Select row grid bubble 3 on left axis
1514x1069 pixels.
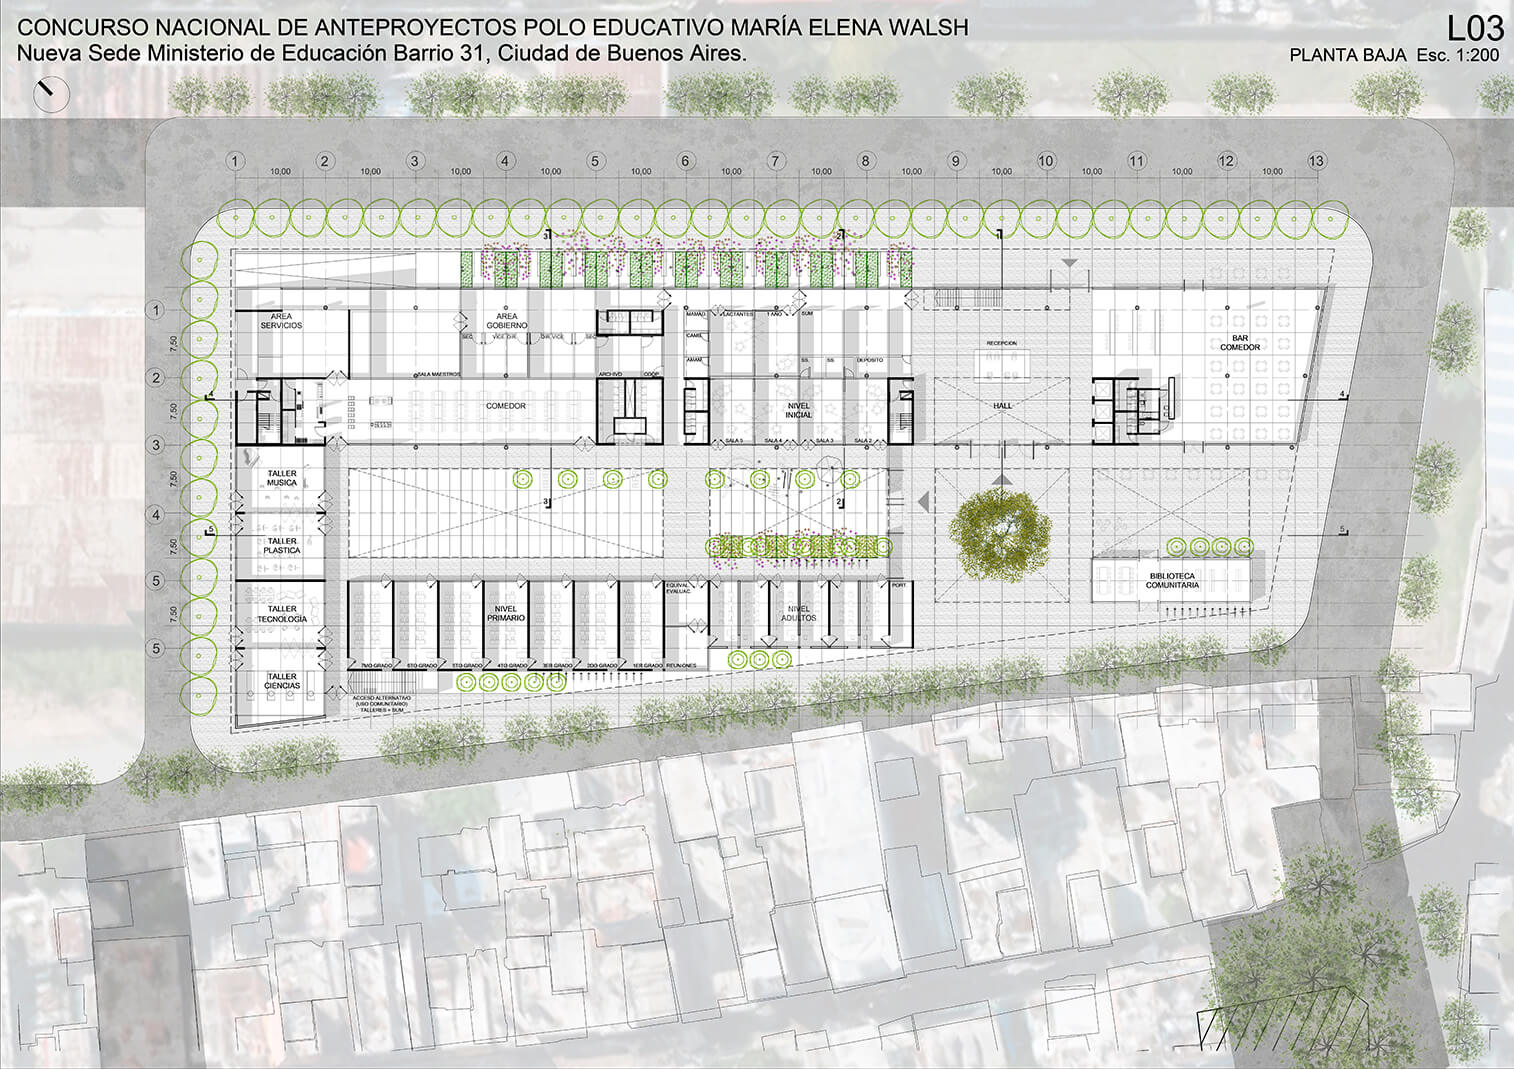155,444
